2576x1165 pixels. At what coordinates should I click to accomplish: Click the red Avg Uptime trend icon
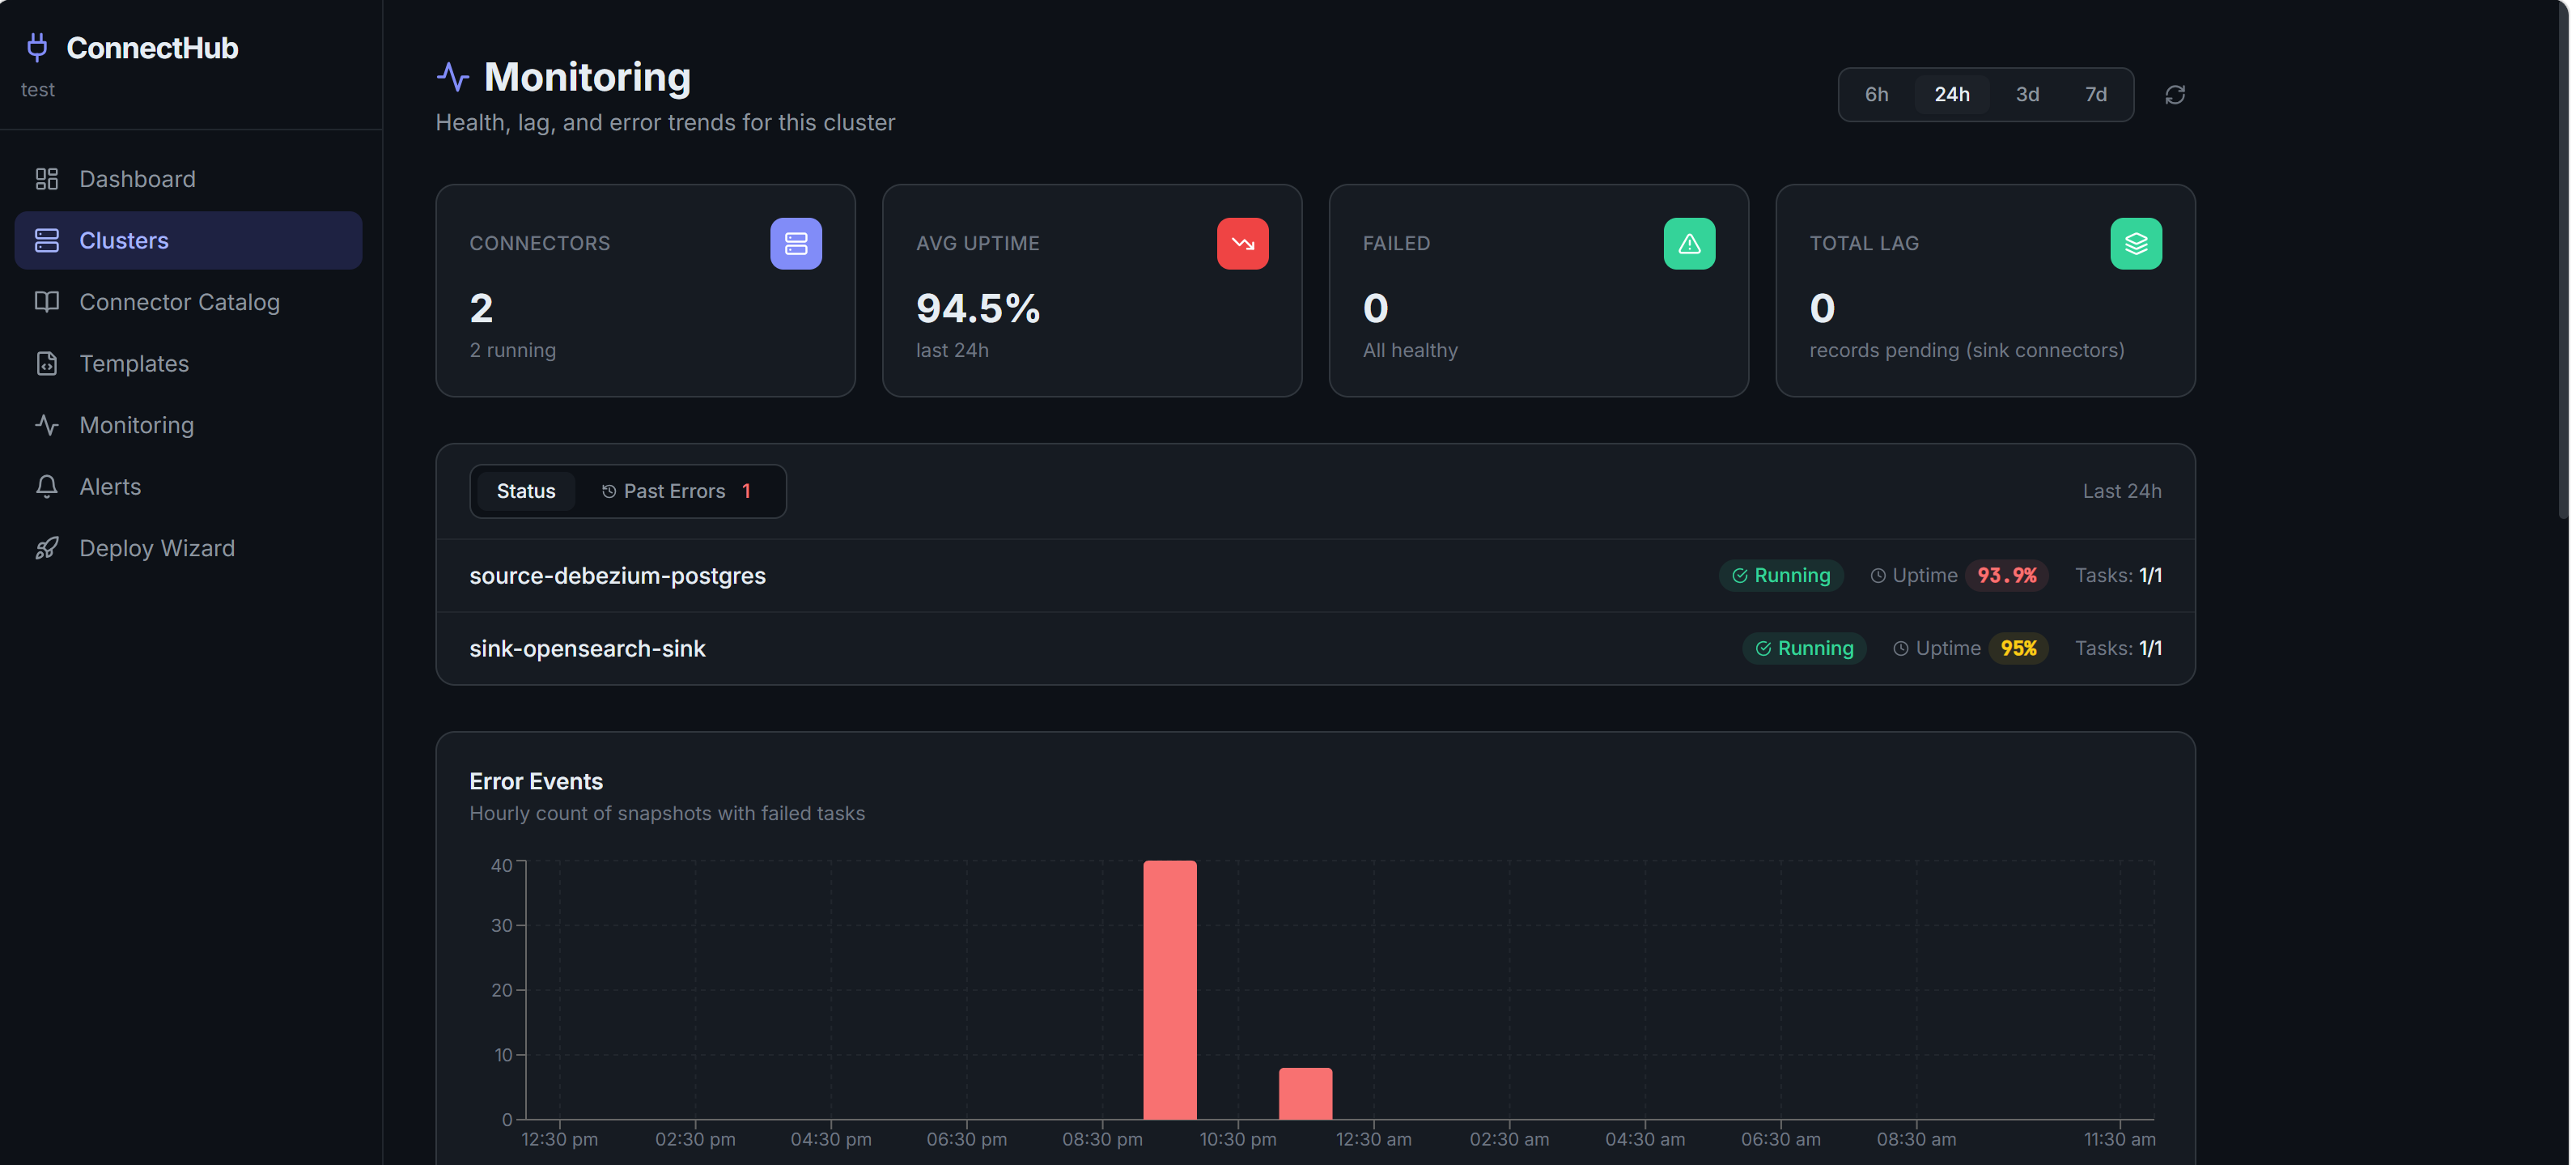1242,243
